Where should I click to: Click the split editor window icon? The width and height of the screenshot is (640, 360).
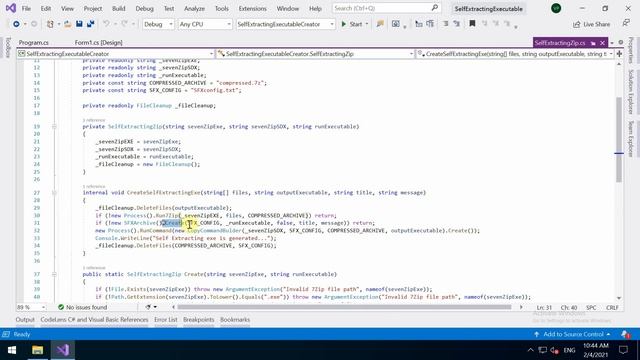click(x=619, y=54)
